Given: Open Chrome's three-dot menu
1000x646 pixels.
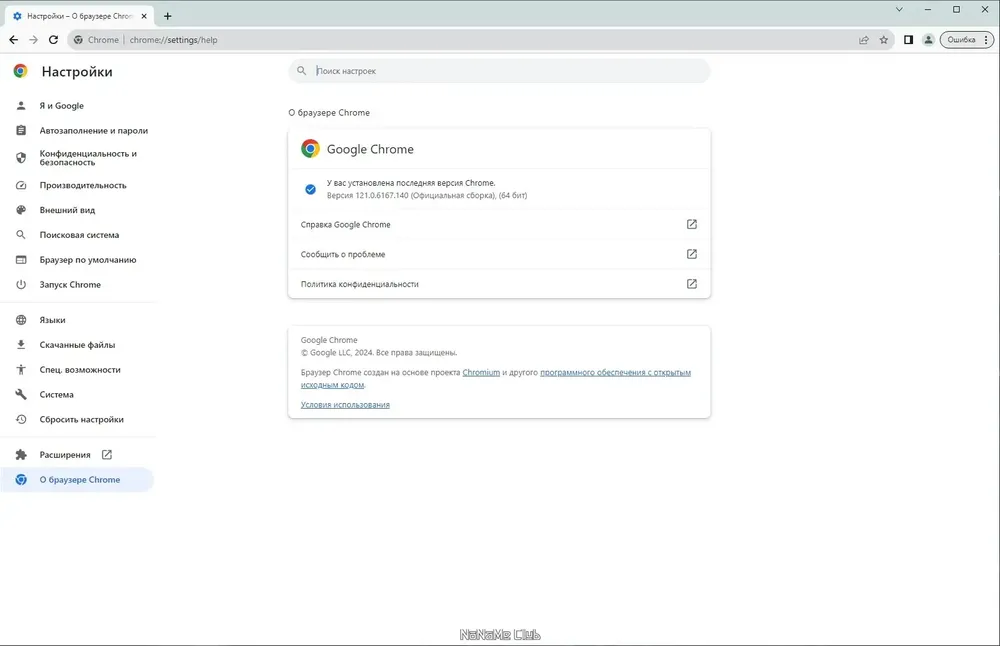Looking at the screenshot, I should pos(987,40).
